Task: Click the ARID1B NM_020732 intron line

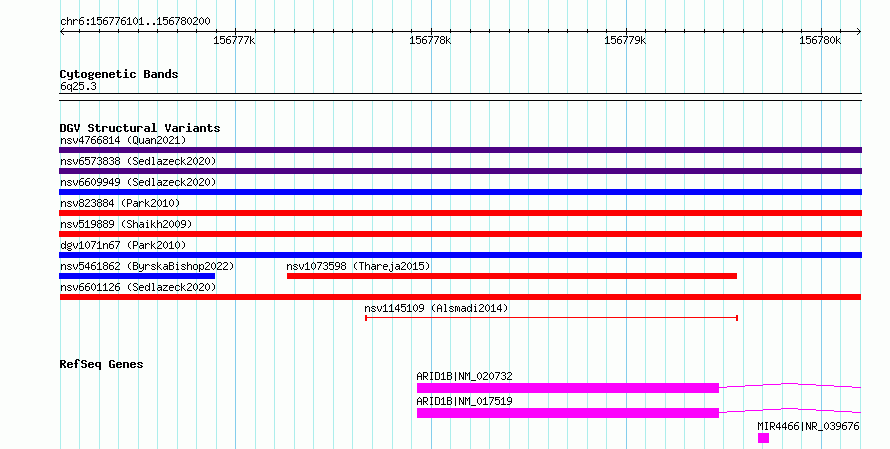Action: click(x=790, y=385)
